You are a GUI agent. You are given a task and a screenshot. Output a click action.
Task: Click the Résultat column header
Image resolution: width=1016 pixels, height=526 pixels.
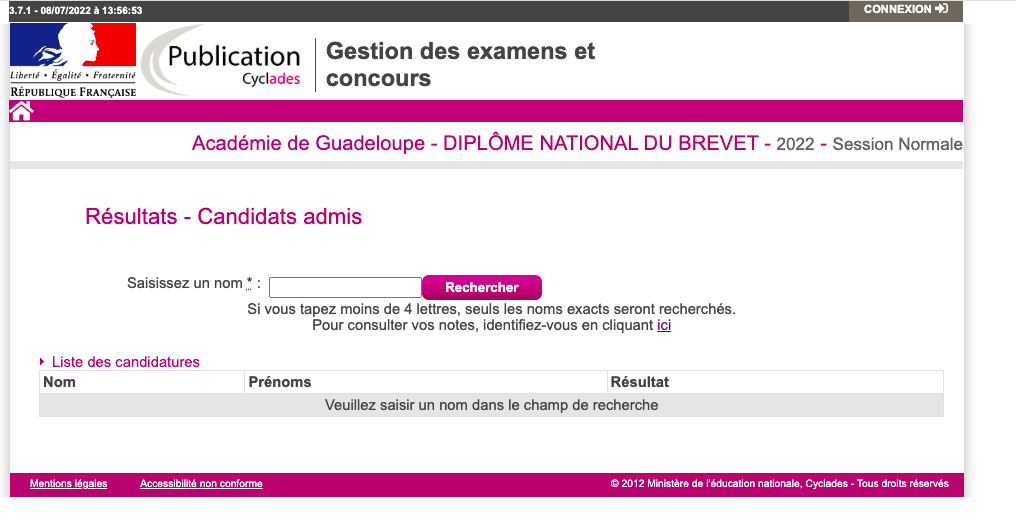point(639,382)
